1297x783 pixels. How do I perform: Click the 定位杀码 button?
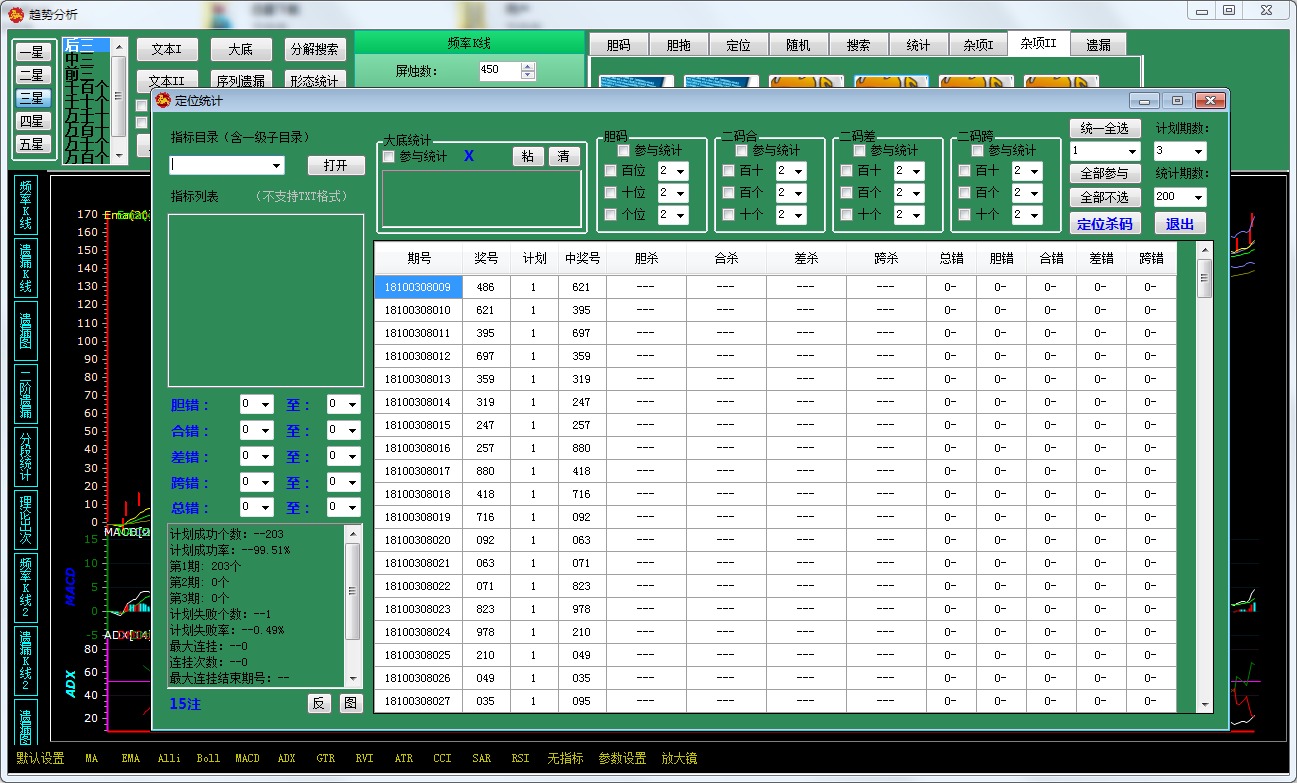point(1105,224)
